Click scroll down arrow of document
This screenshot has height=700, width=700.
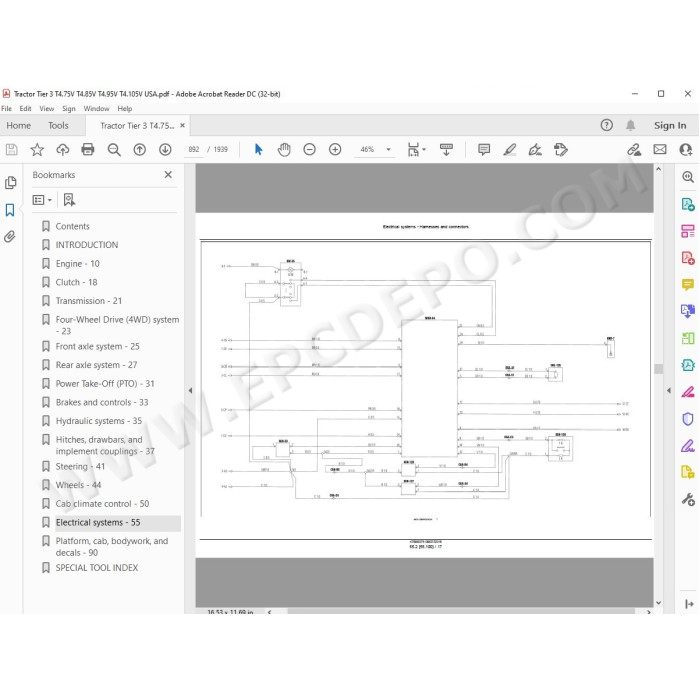coord(658,603)
